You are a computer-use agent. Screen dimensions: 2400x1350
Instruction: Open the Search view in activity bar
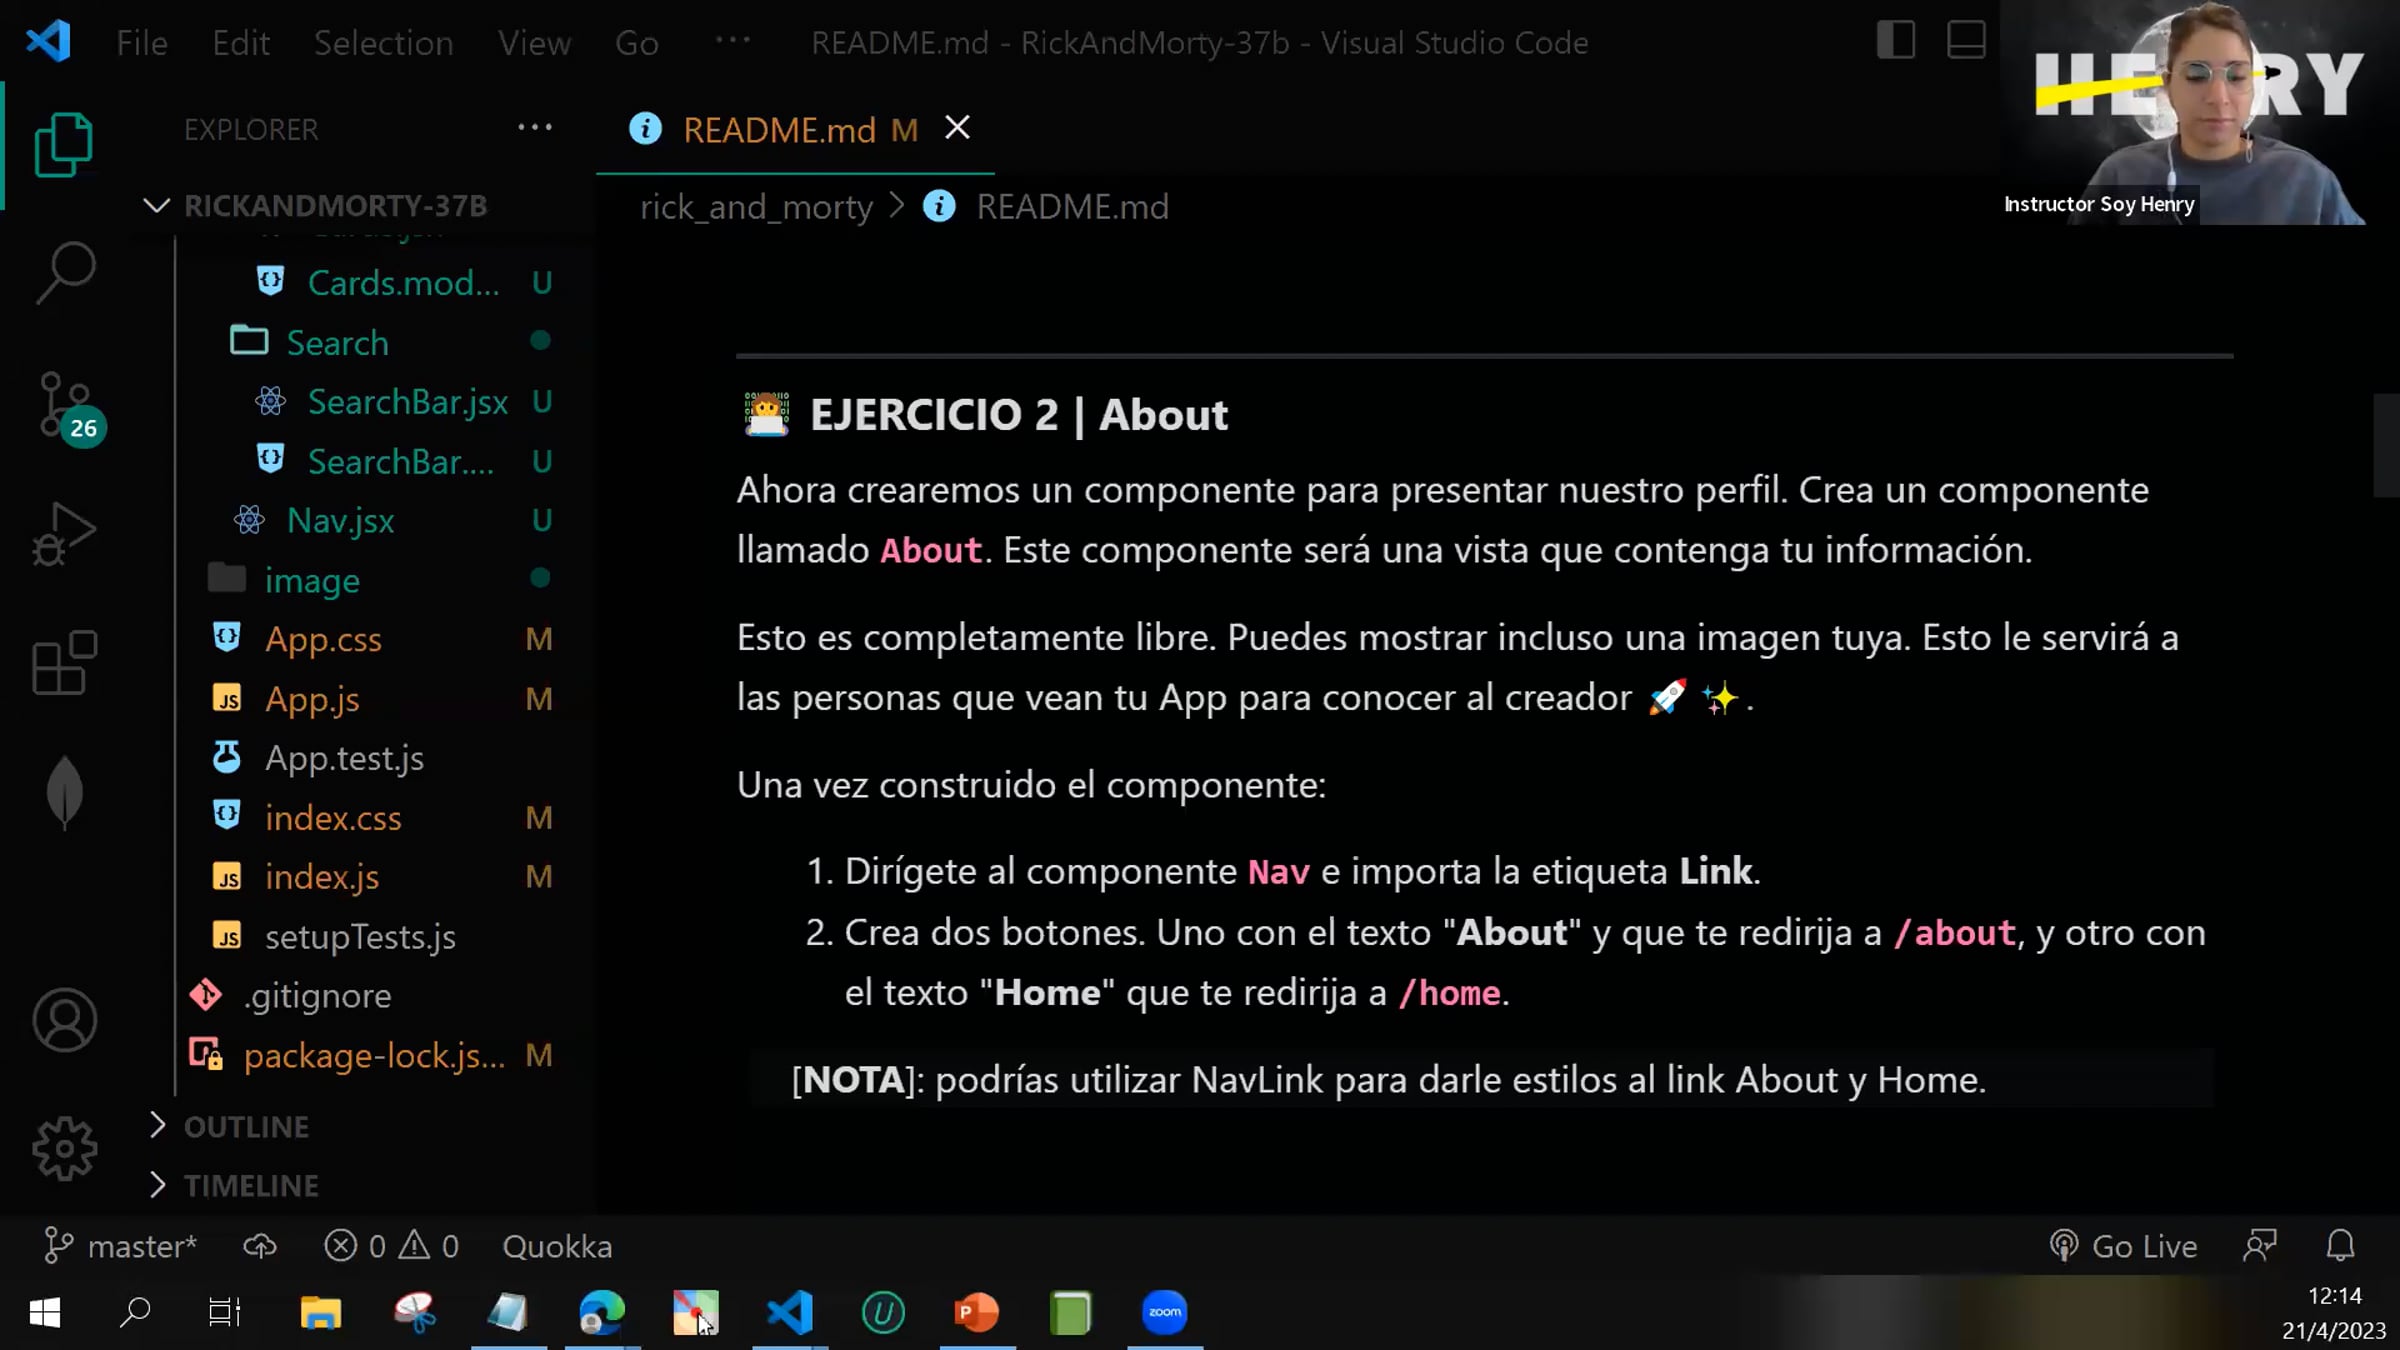(x=65, y=272)
